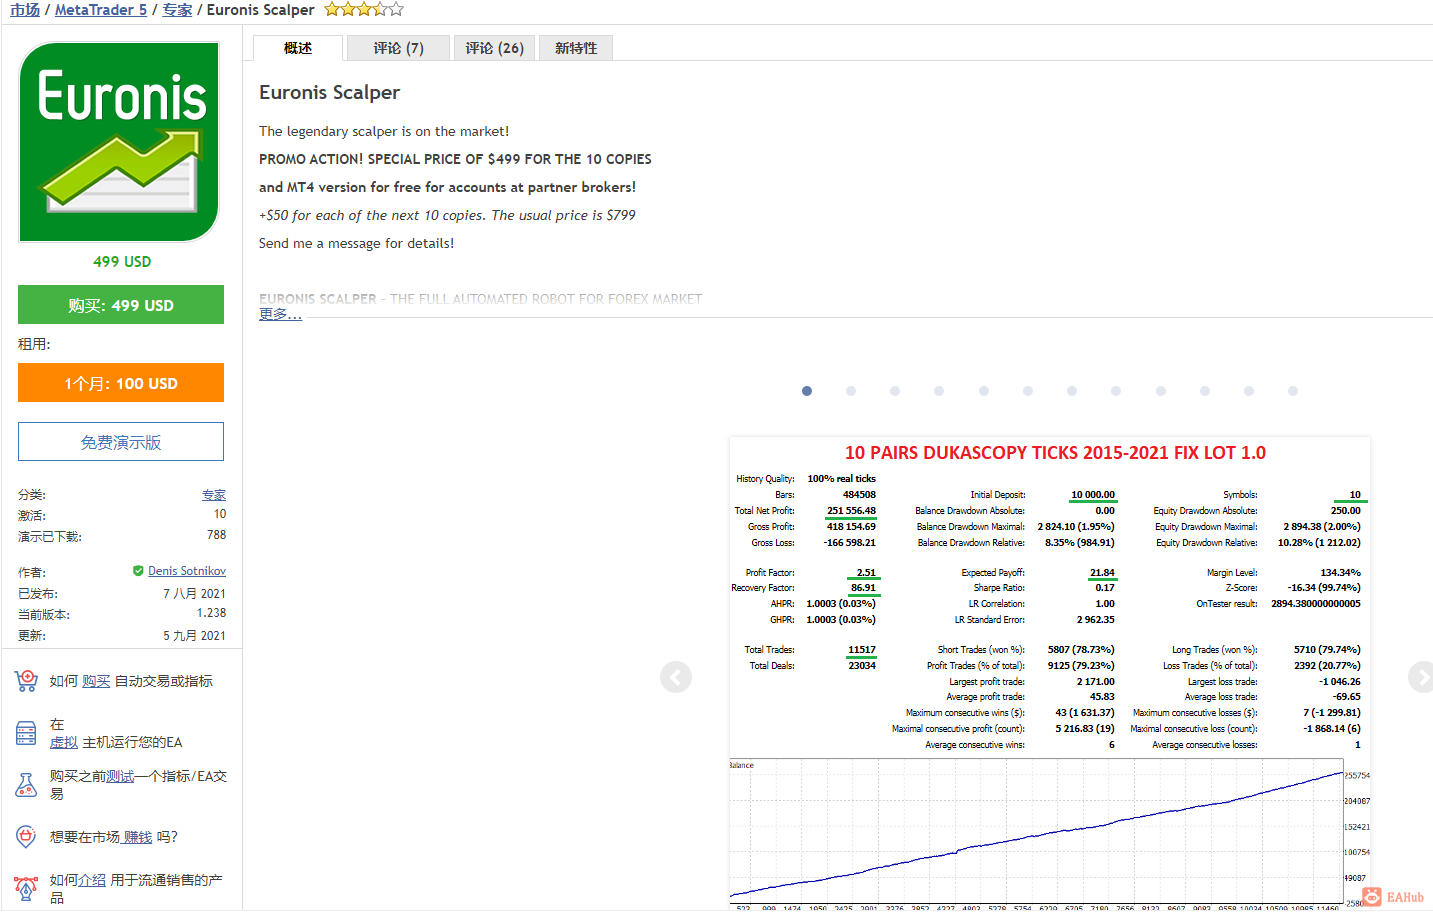Click the product promotion pen icon
This screenshot has width=1433, height=912.
coord(26,888)
